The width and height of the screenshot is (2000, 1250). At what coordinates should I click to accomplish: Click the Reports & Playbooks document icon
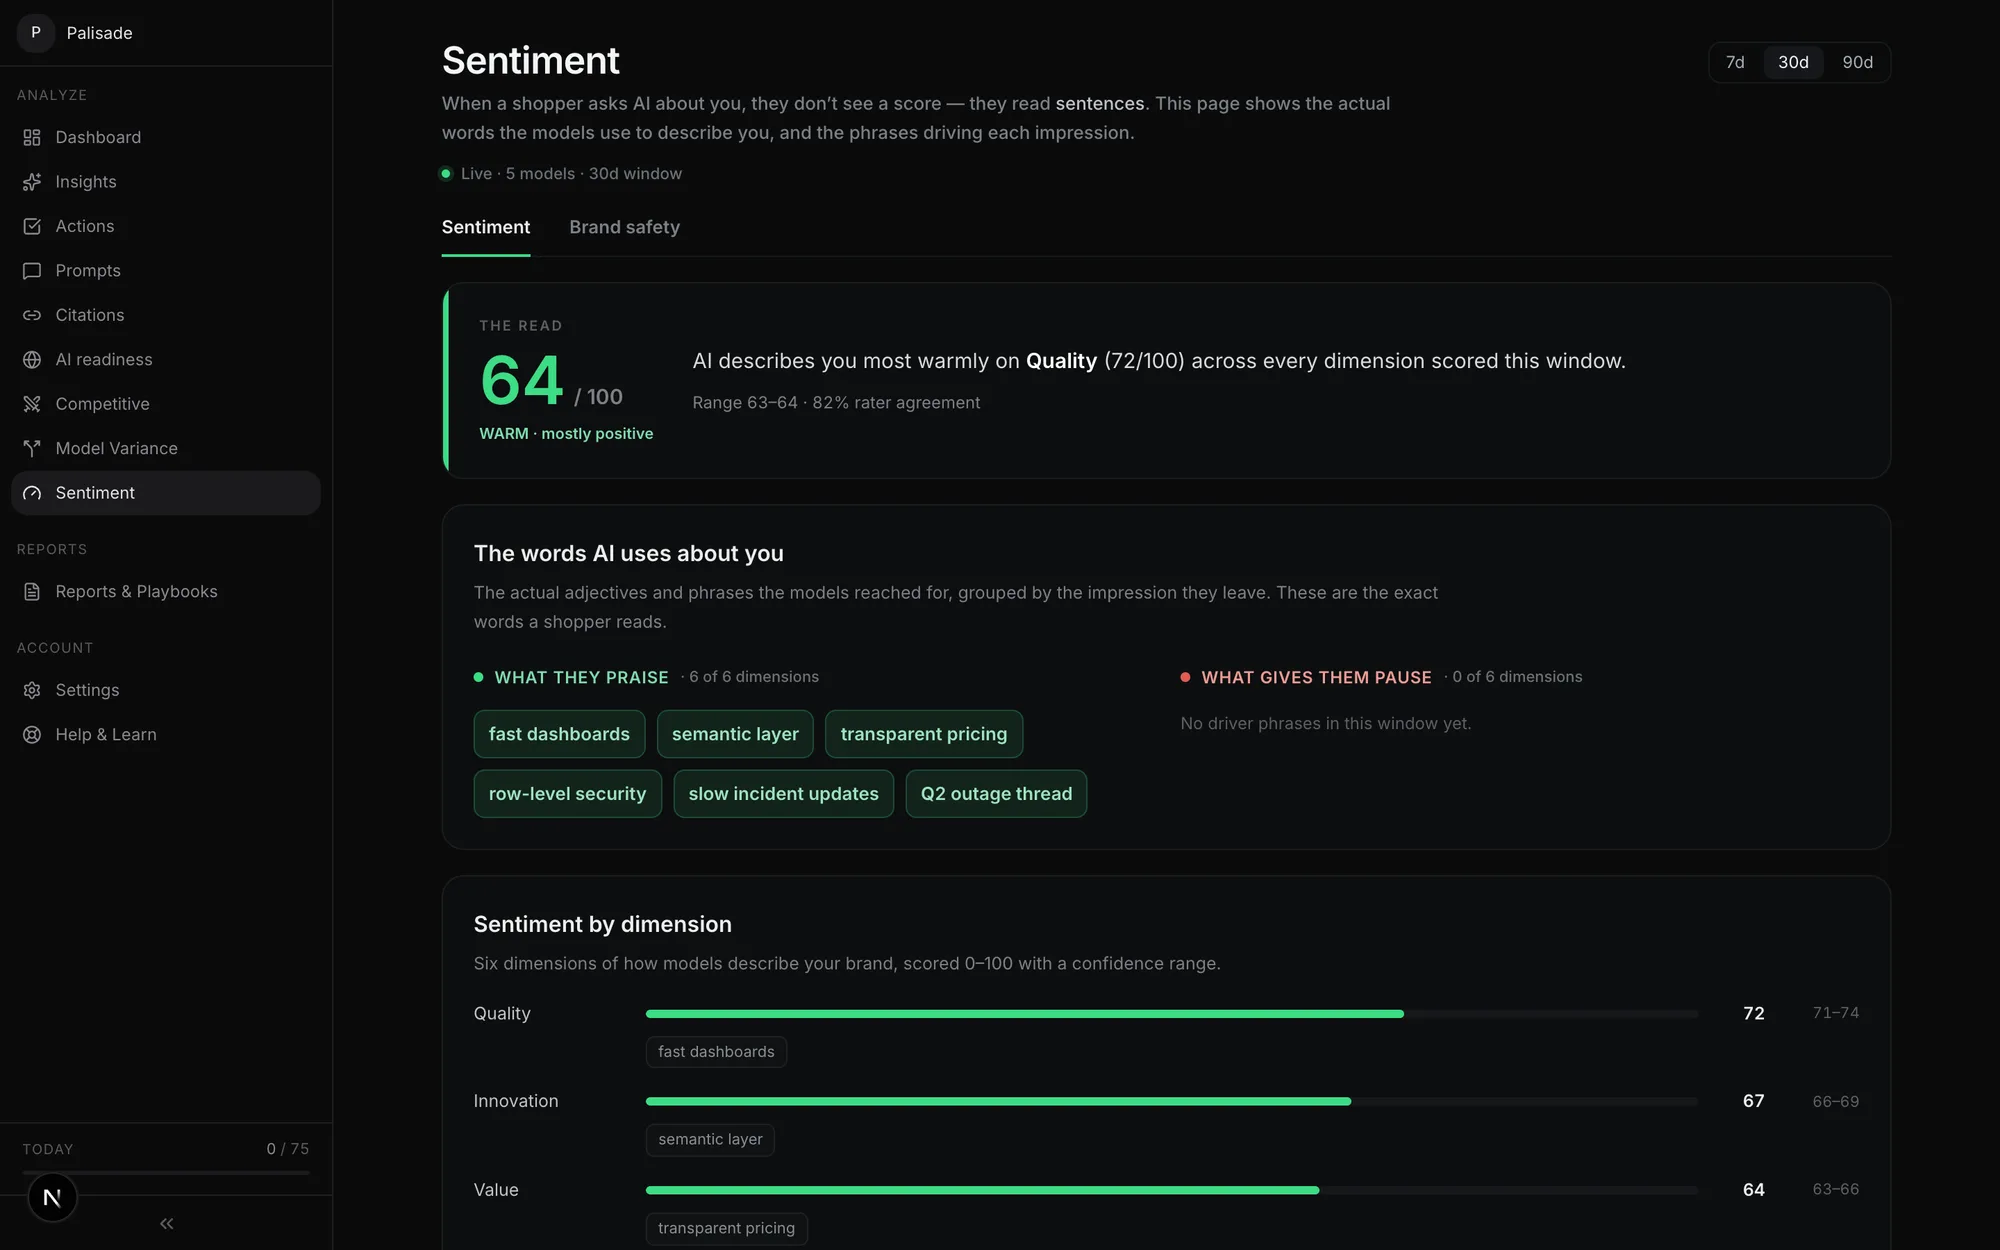[x=32, y=592]
